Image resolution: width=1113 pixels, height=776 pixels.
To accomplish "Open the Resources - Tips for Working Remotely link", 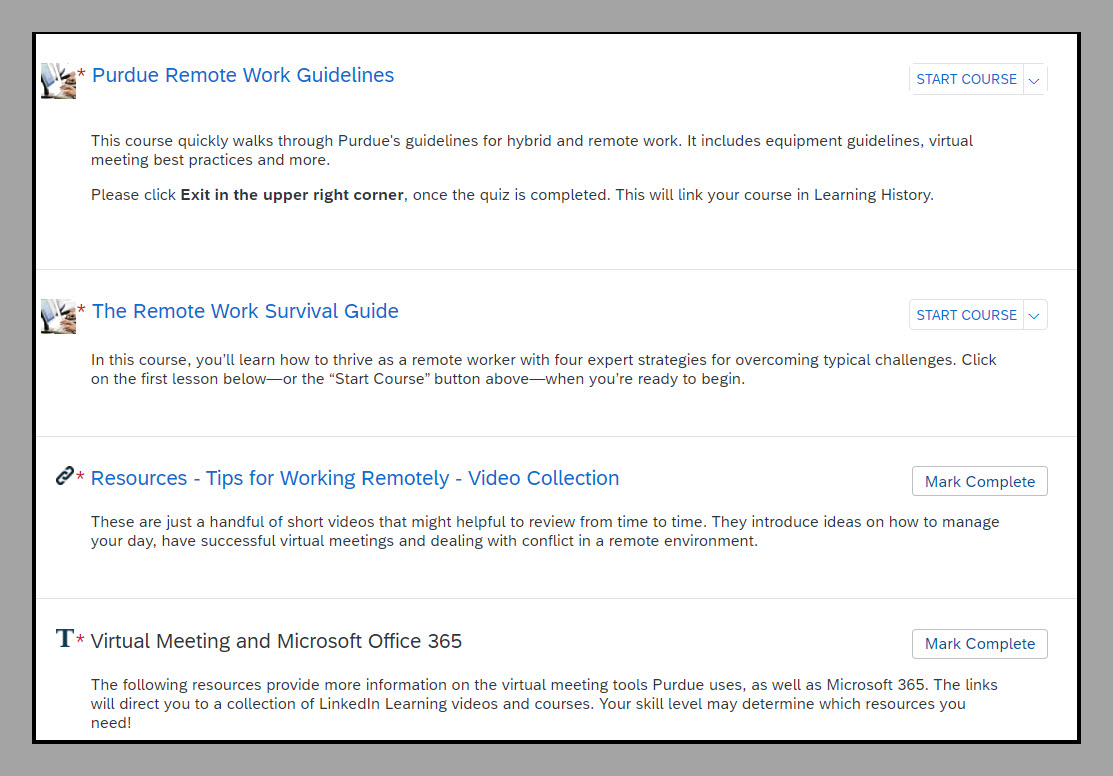I will (x=355, y=478).
